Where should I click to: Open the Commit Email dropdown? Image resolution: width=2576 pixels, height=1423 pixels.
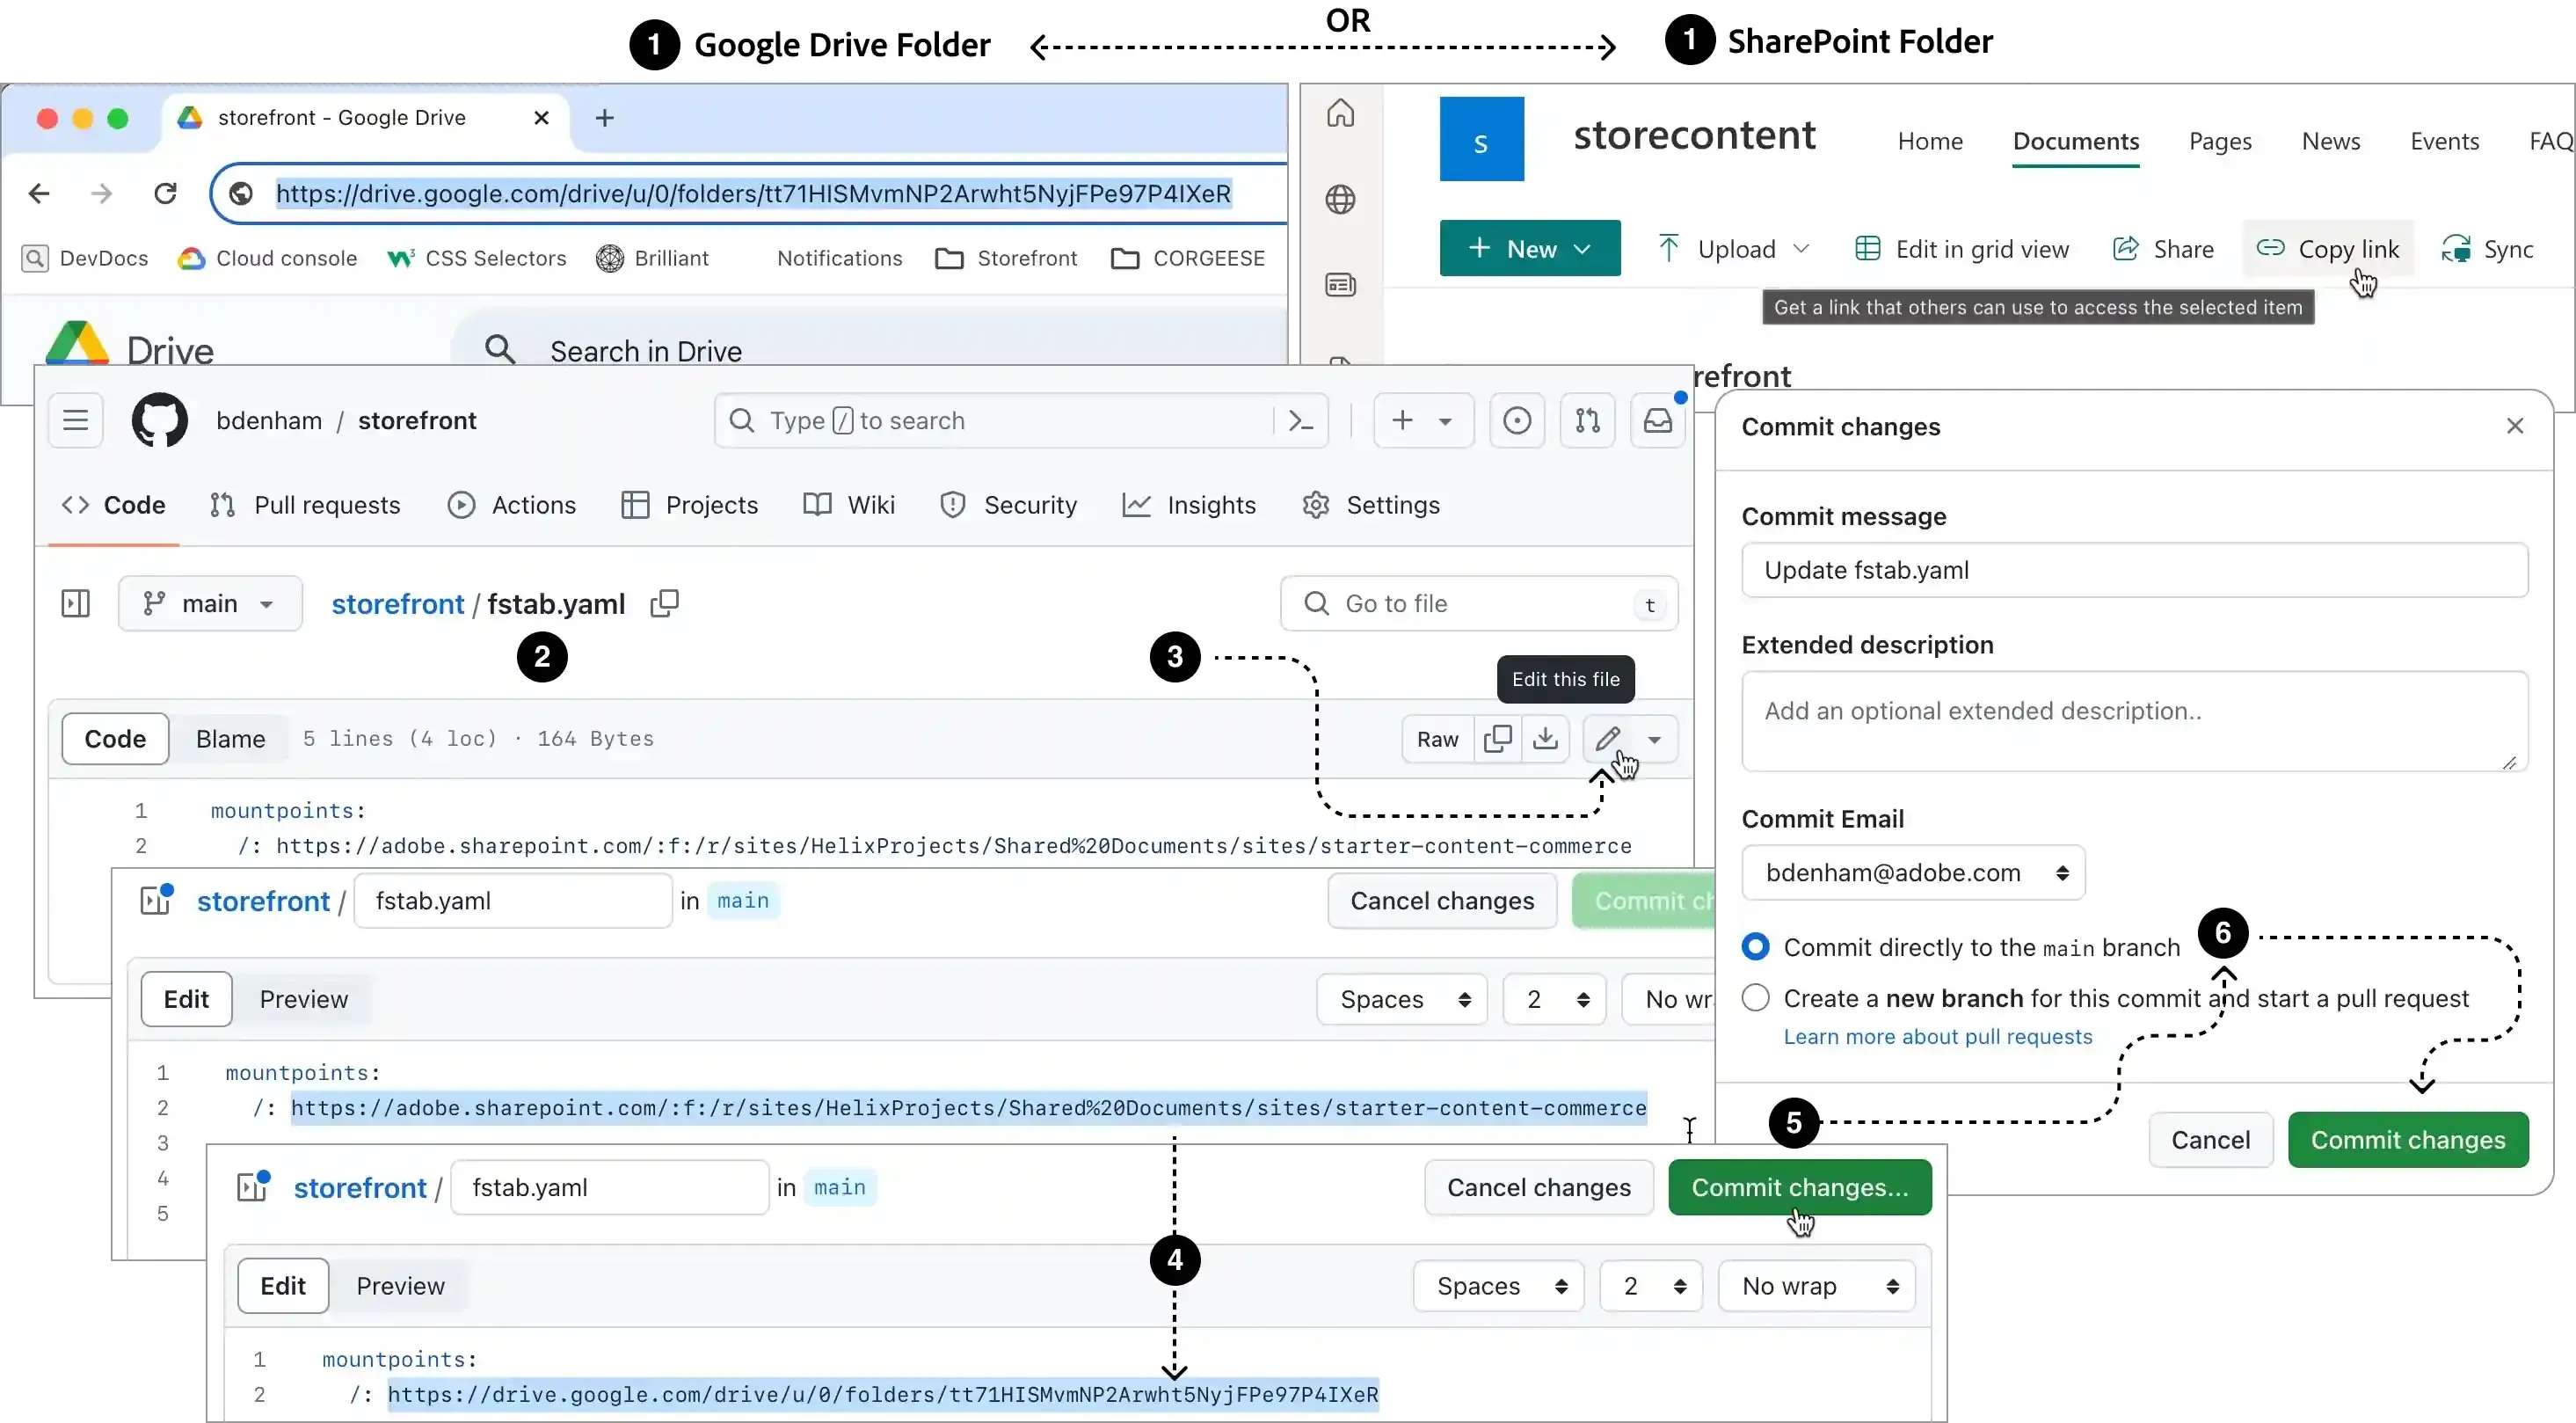coord(1913,872)
